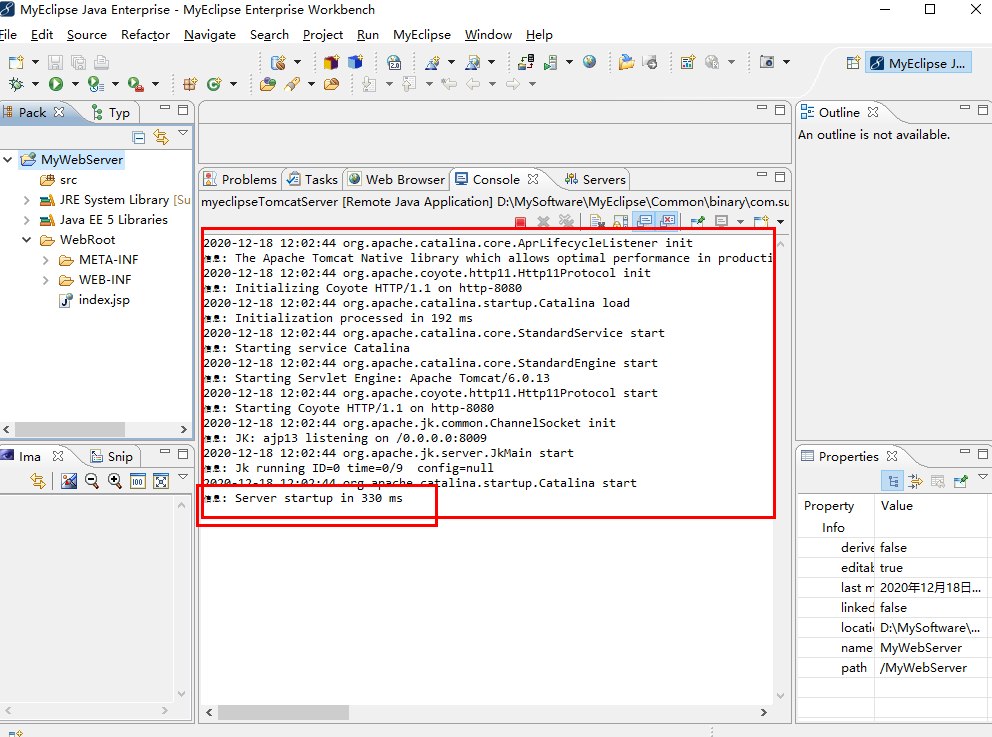
Task: Open the Run button dropdown arrow
Action: coord(74,83)
